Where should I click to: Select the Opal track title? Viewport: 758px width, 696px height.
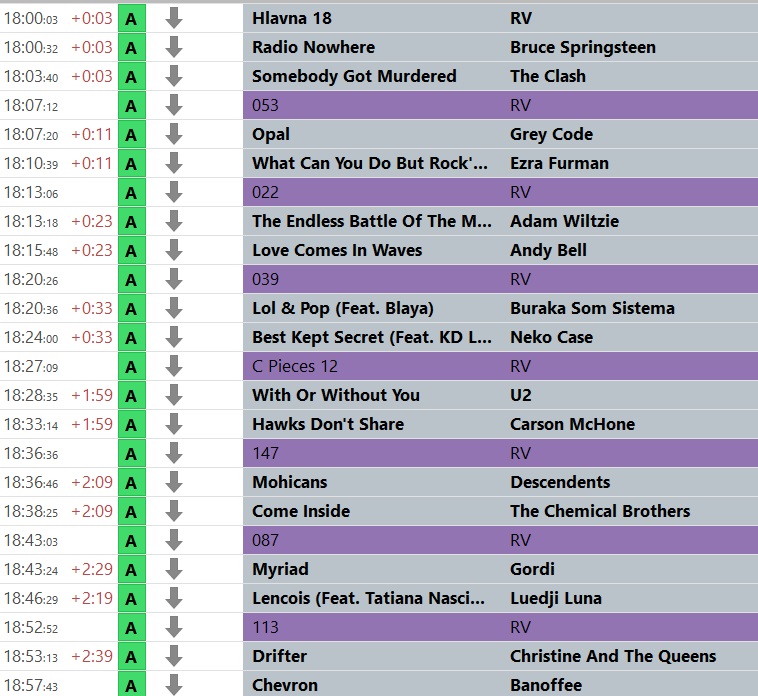[271, 135]
